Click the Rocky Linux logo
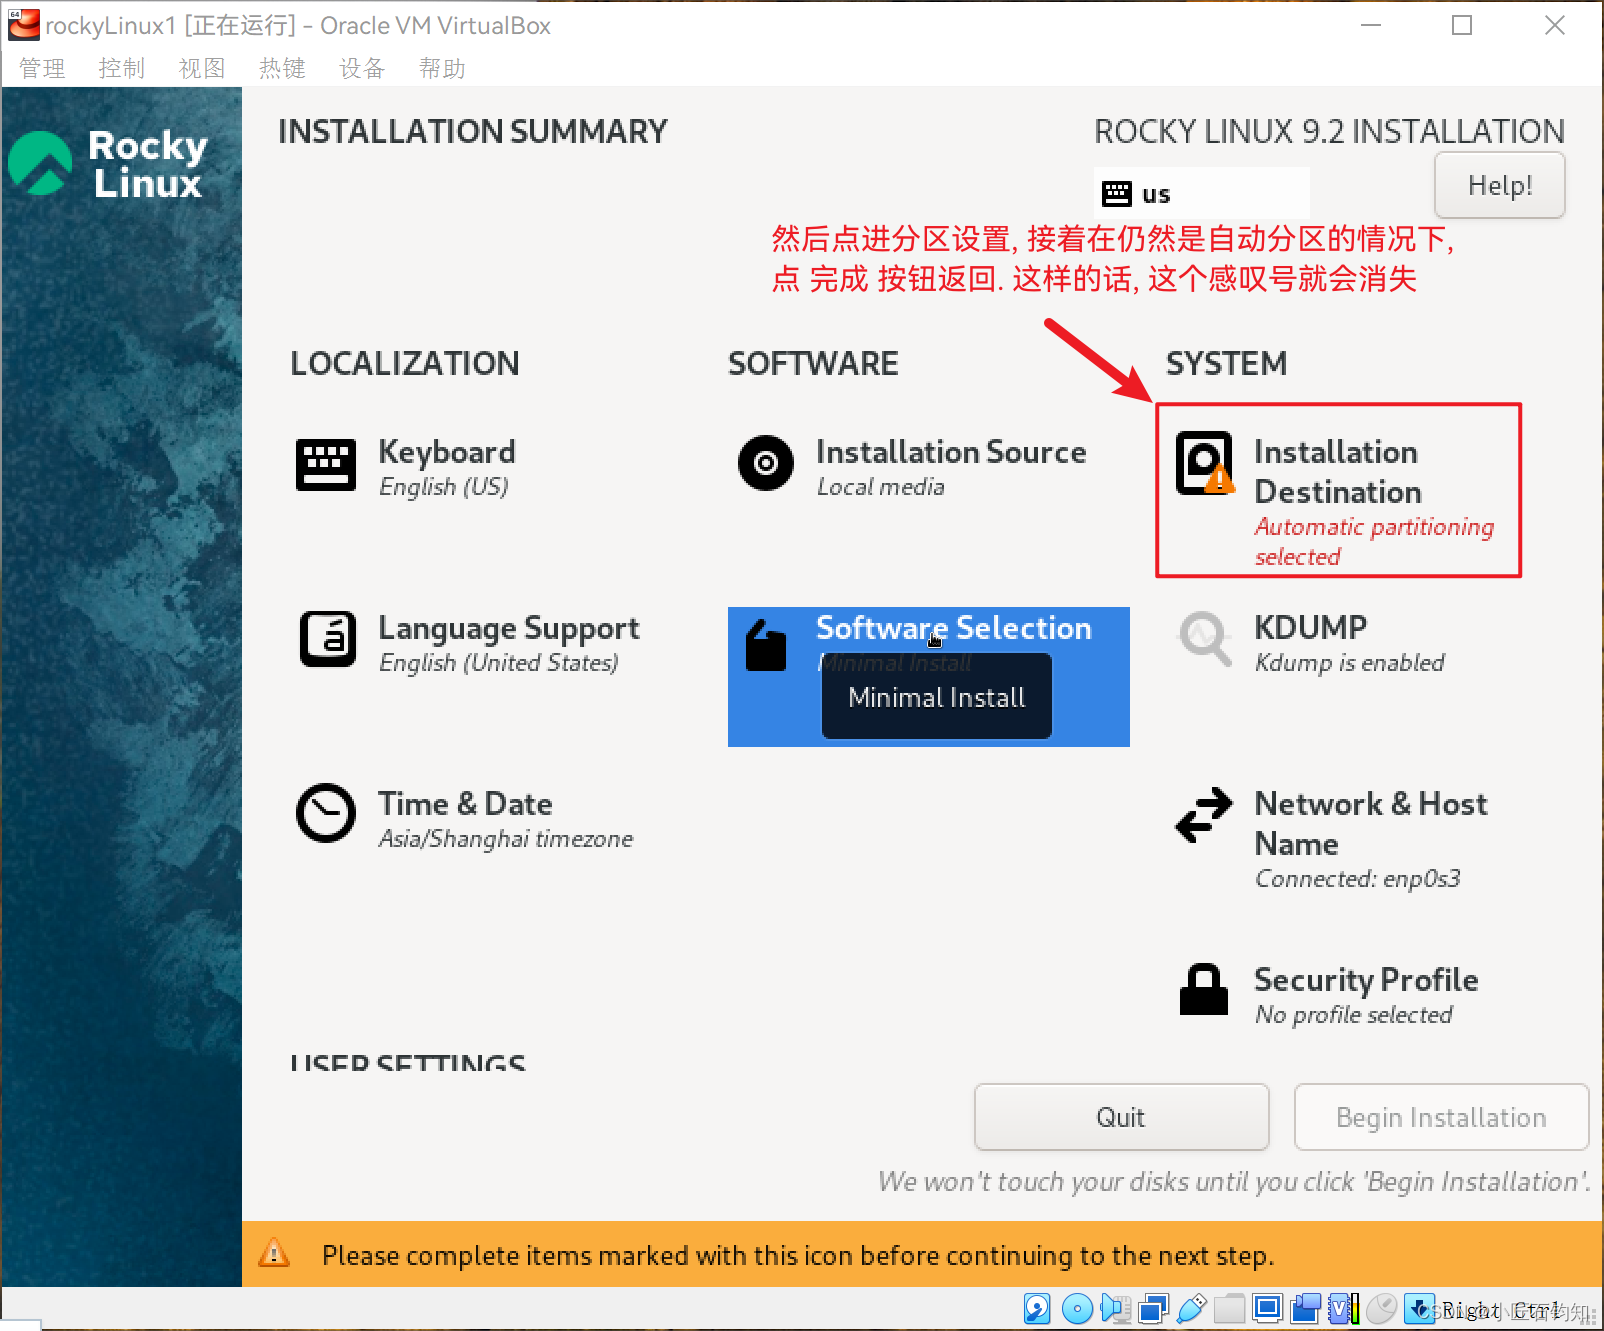1604x1331 pixels. click(108, 163)
